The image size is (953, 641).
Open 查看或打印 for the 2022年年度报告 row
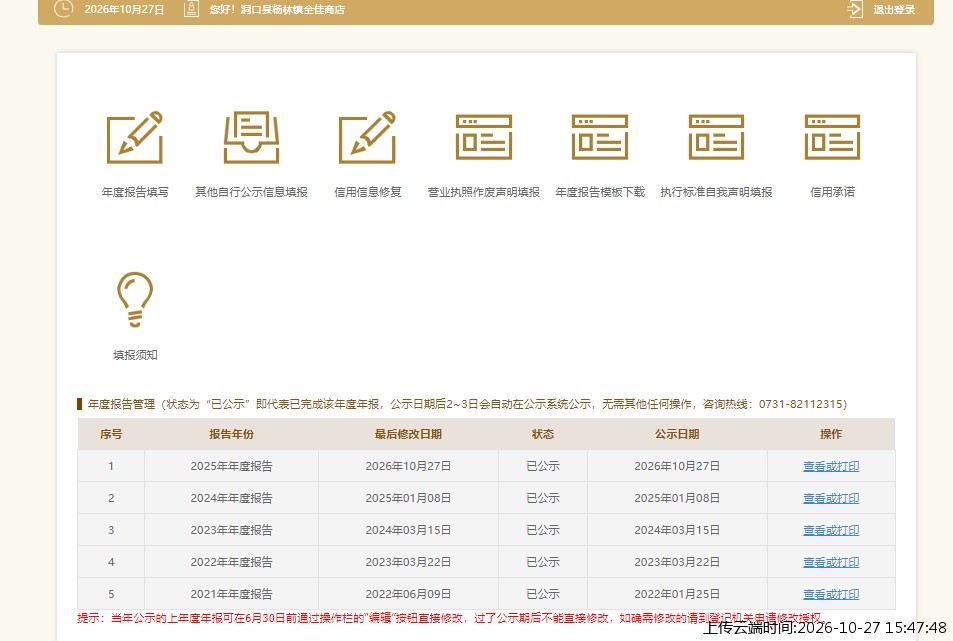pyautogui.click(x=831, y=562)
